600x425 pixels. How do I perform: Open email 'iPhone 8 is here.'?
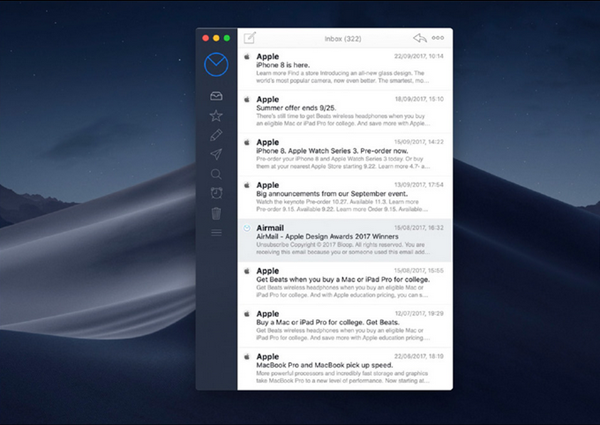(x=345, y=69)
